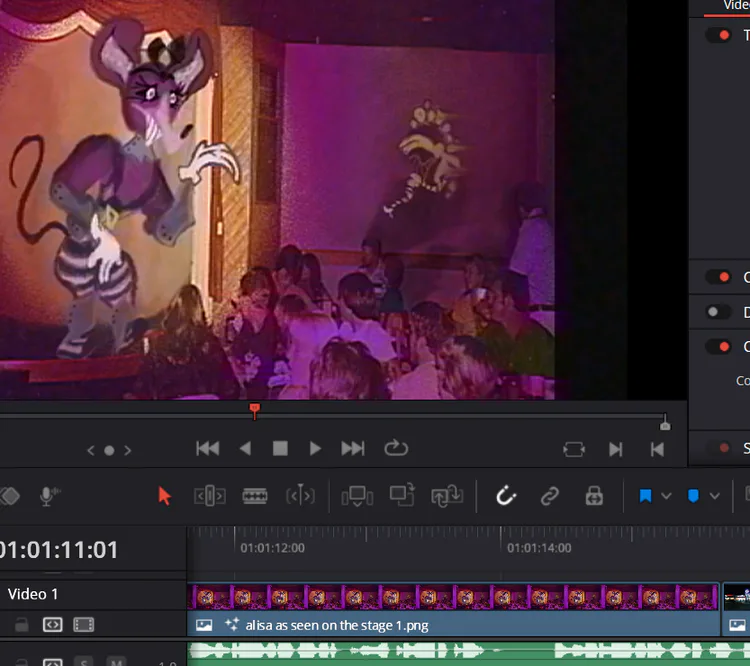Toggle the audio track auto selector
The height and width of the screenshot is (666, 750).
tap(53, 662)
